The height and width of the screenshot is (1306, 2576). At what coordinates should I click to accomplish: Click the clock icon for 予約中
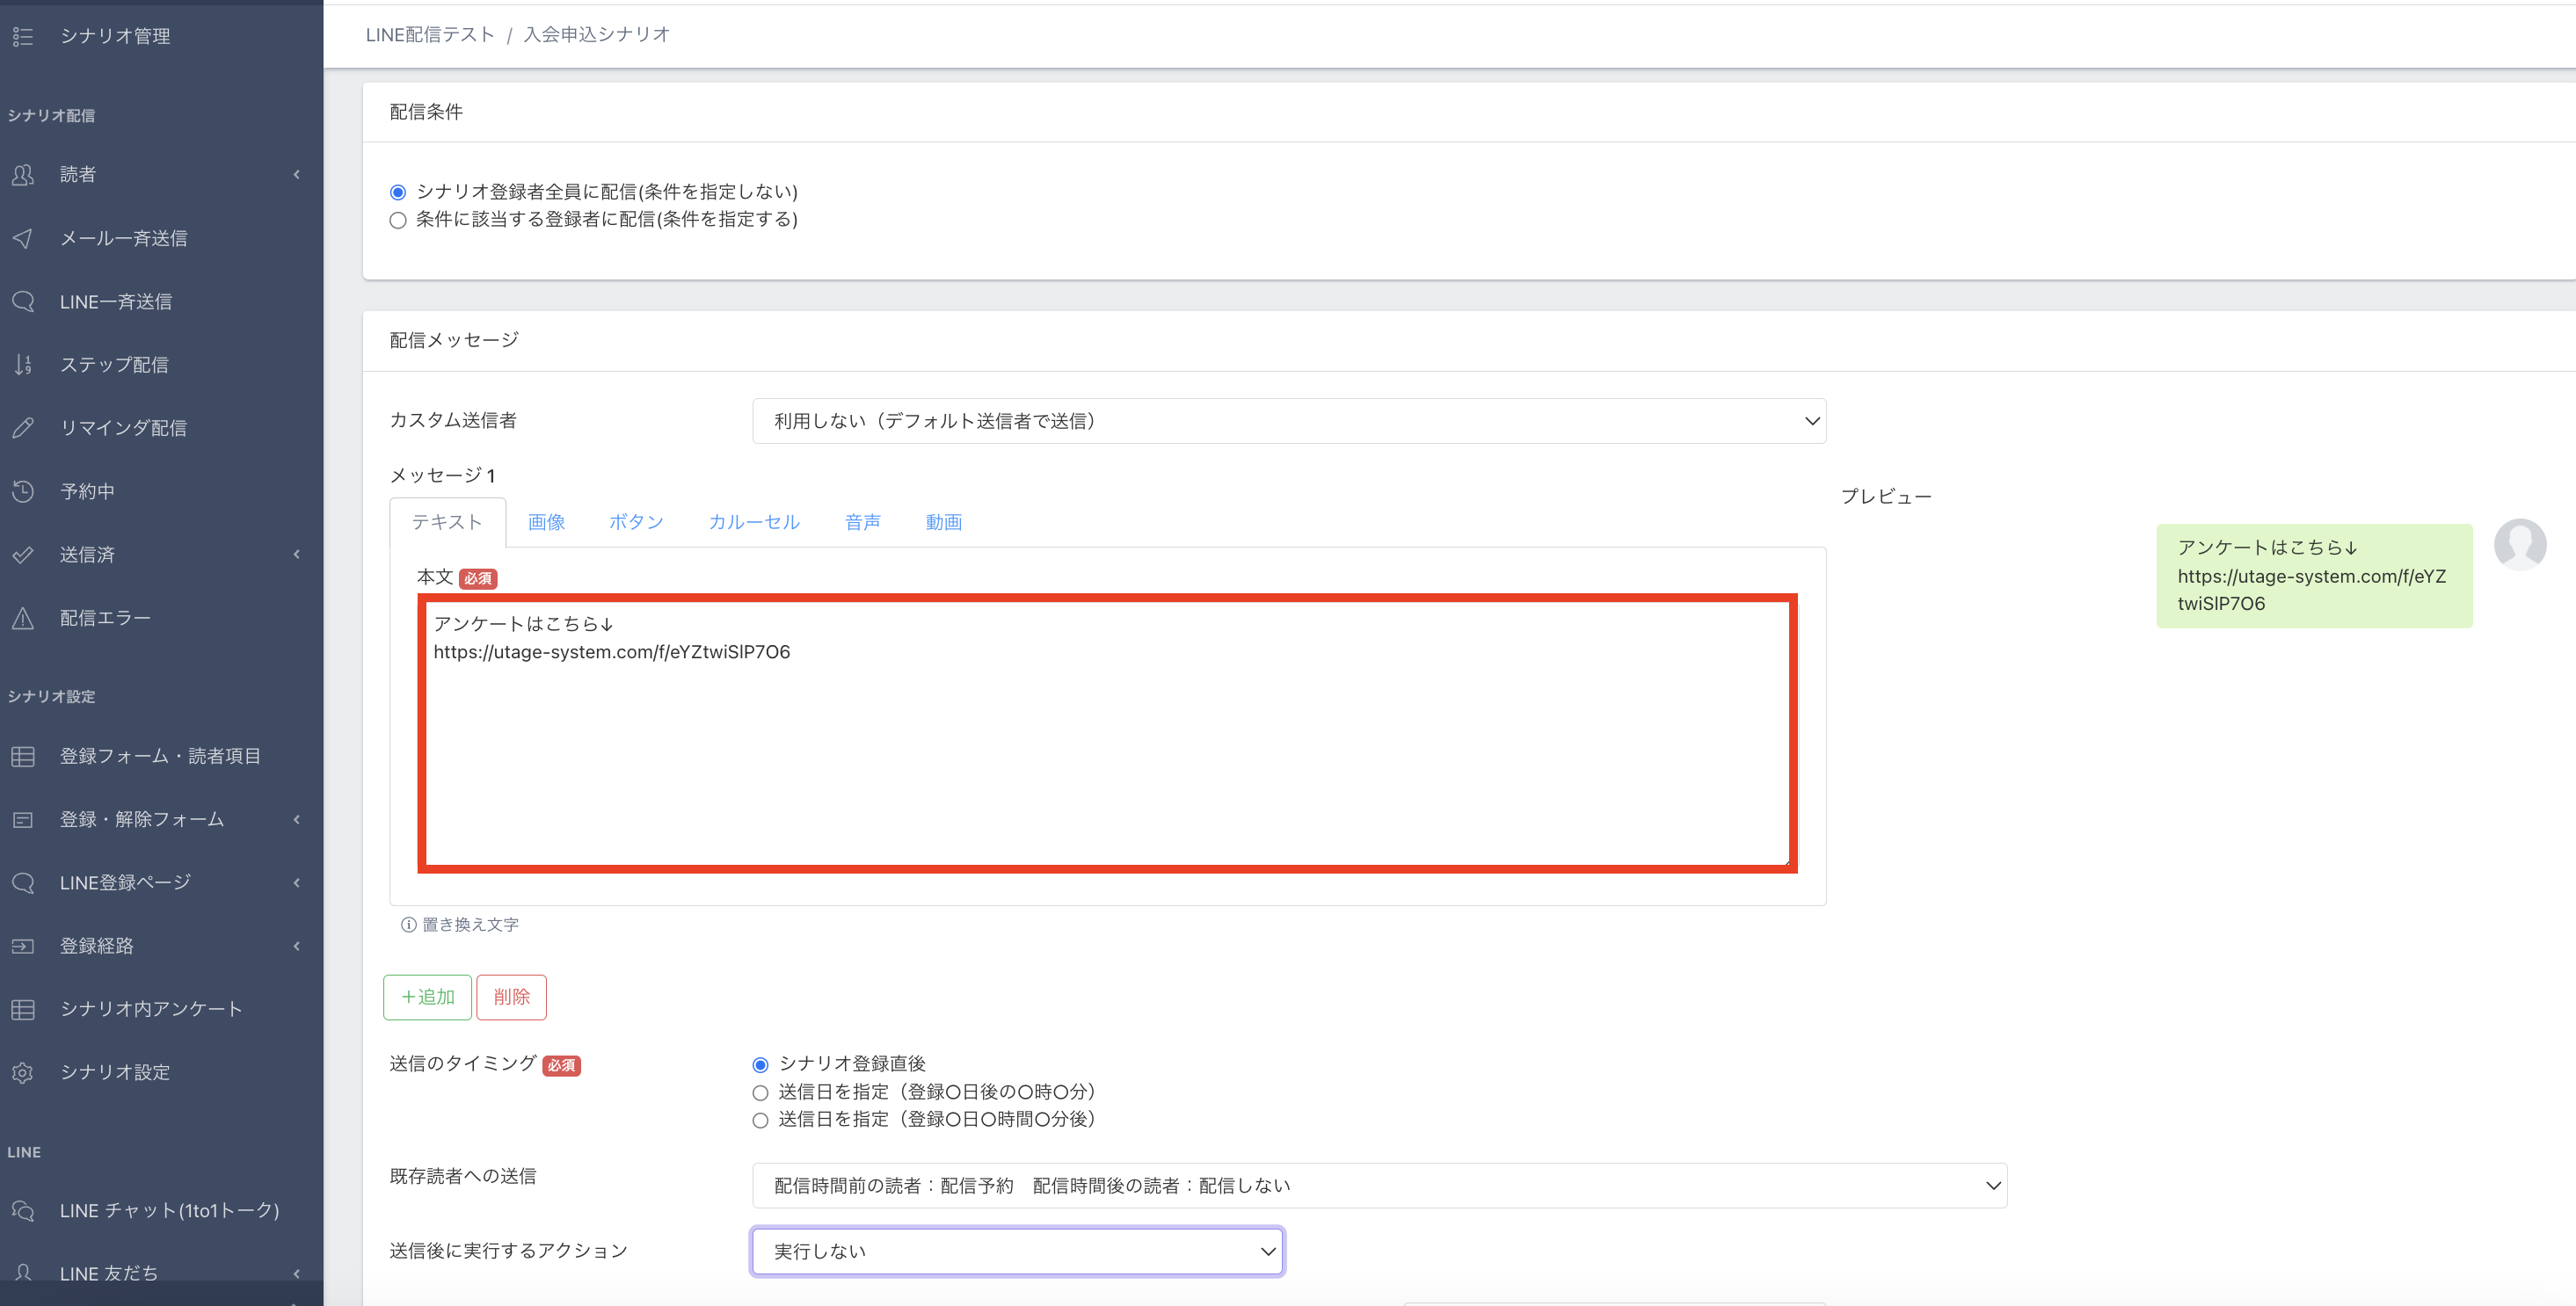tap(23, 491)
